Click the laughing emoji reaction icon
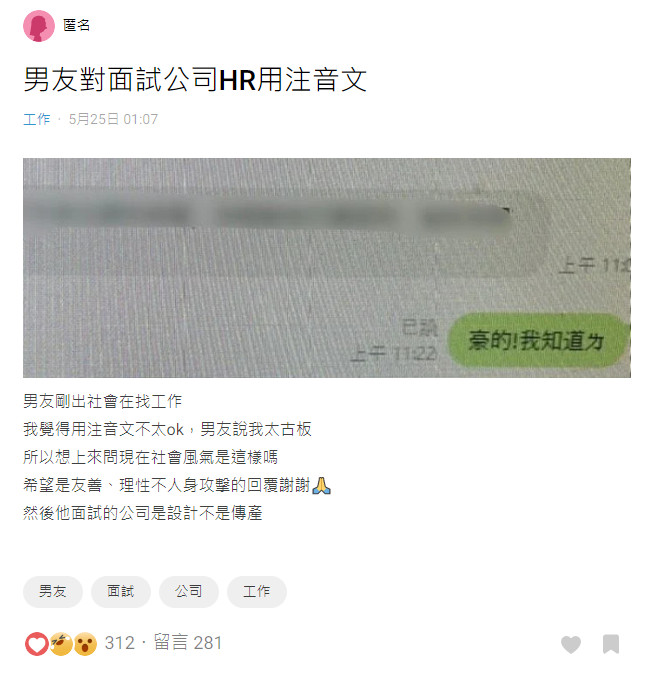 (x=61, y=644)
